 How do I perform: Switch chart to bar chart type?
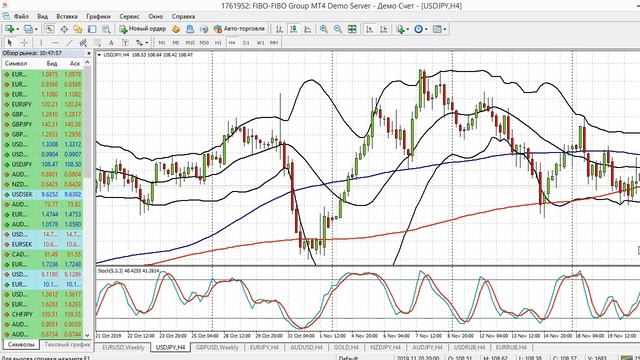coord(279,29)
